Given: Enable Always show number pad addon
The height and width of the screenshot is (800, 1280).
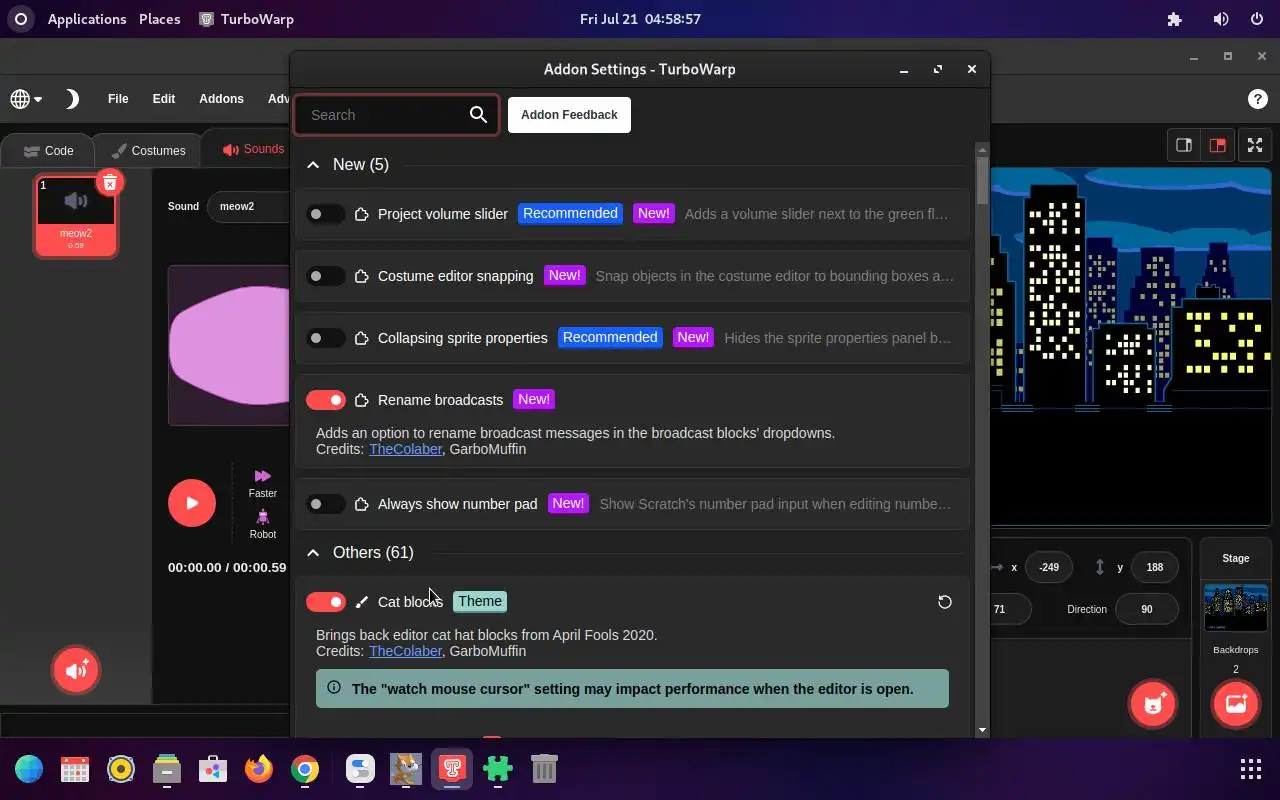Looking at the screenshot, I should point(325,504).
